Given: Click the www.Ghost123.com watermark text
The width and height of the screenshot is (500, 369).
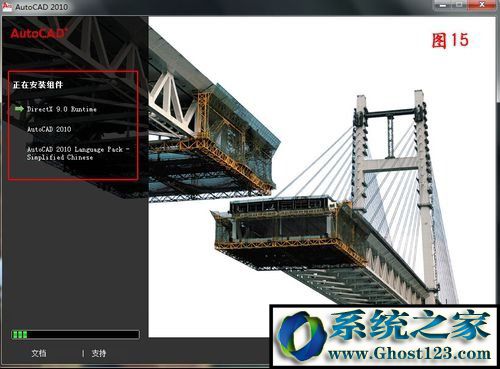Looking at the screenshot, I should 409,353.
